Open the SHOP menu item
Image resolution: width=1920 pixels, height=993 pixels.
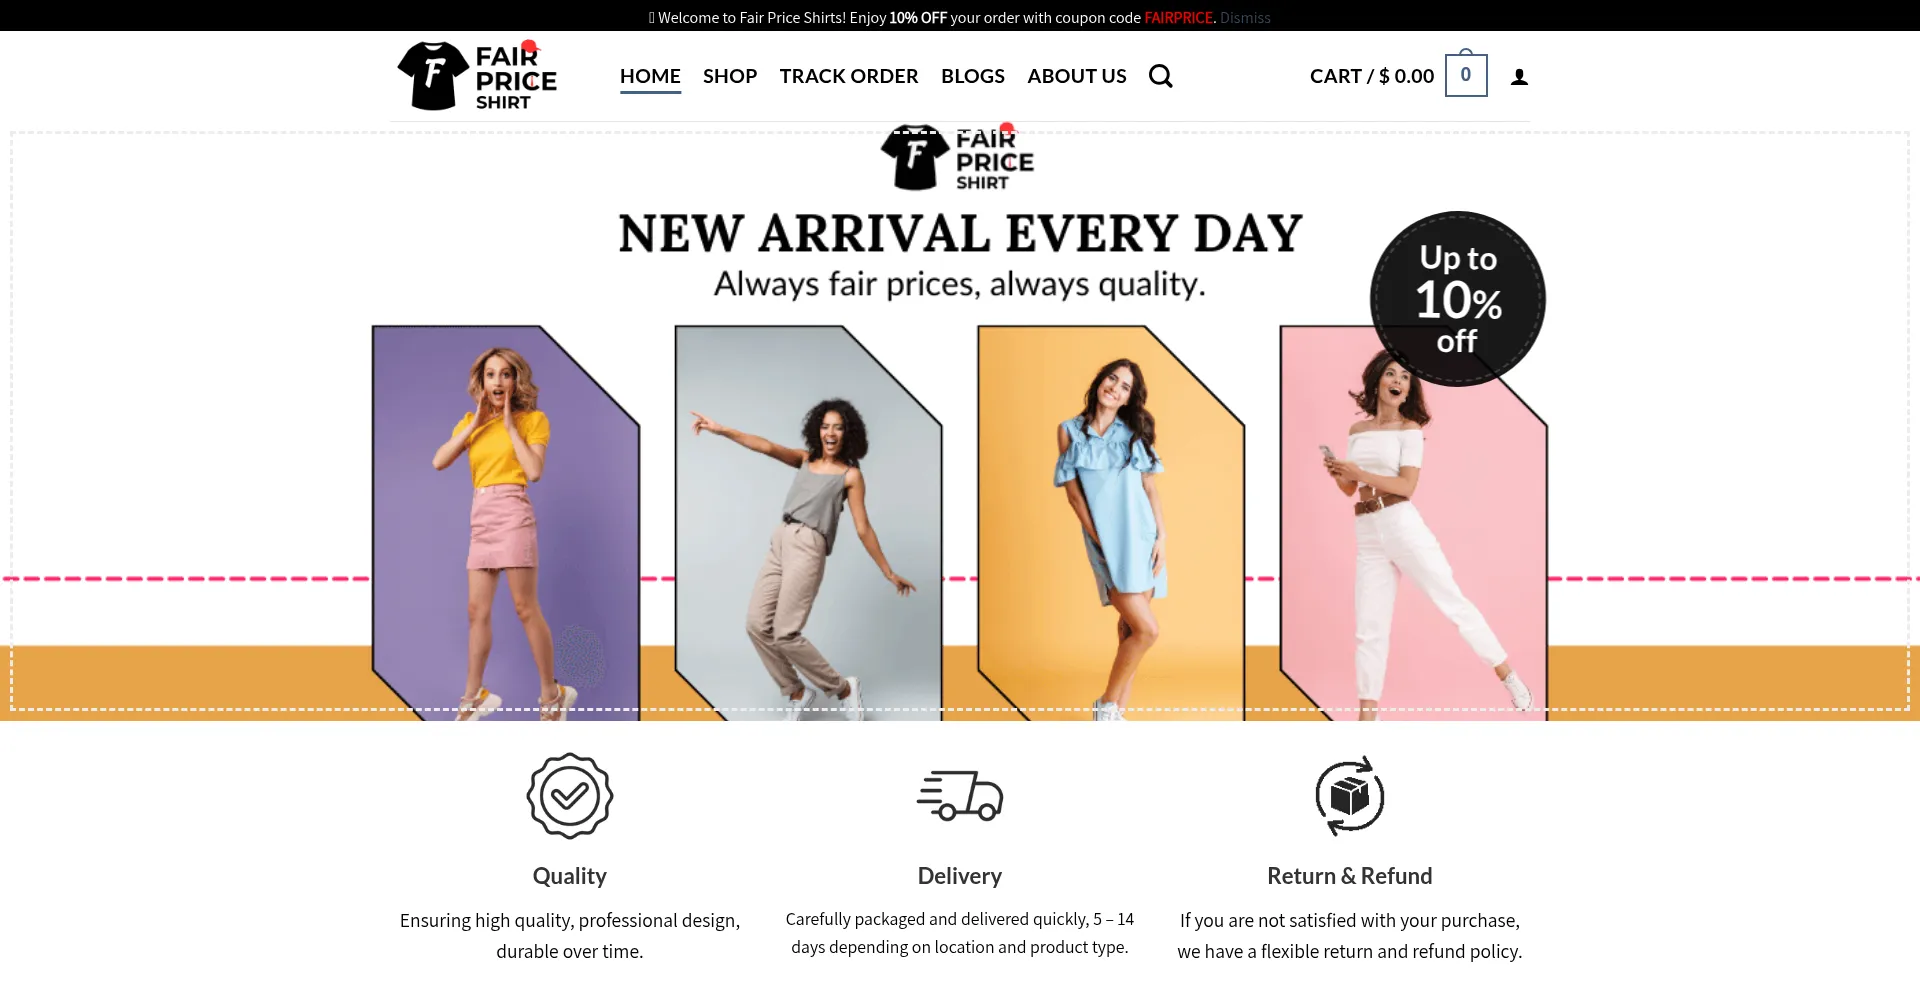click(730, 76)
